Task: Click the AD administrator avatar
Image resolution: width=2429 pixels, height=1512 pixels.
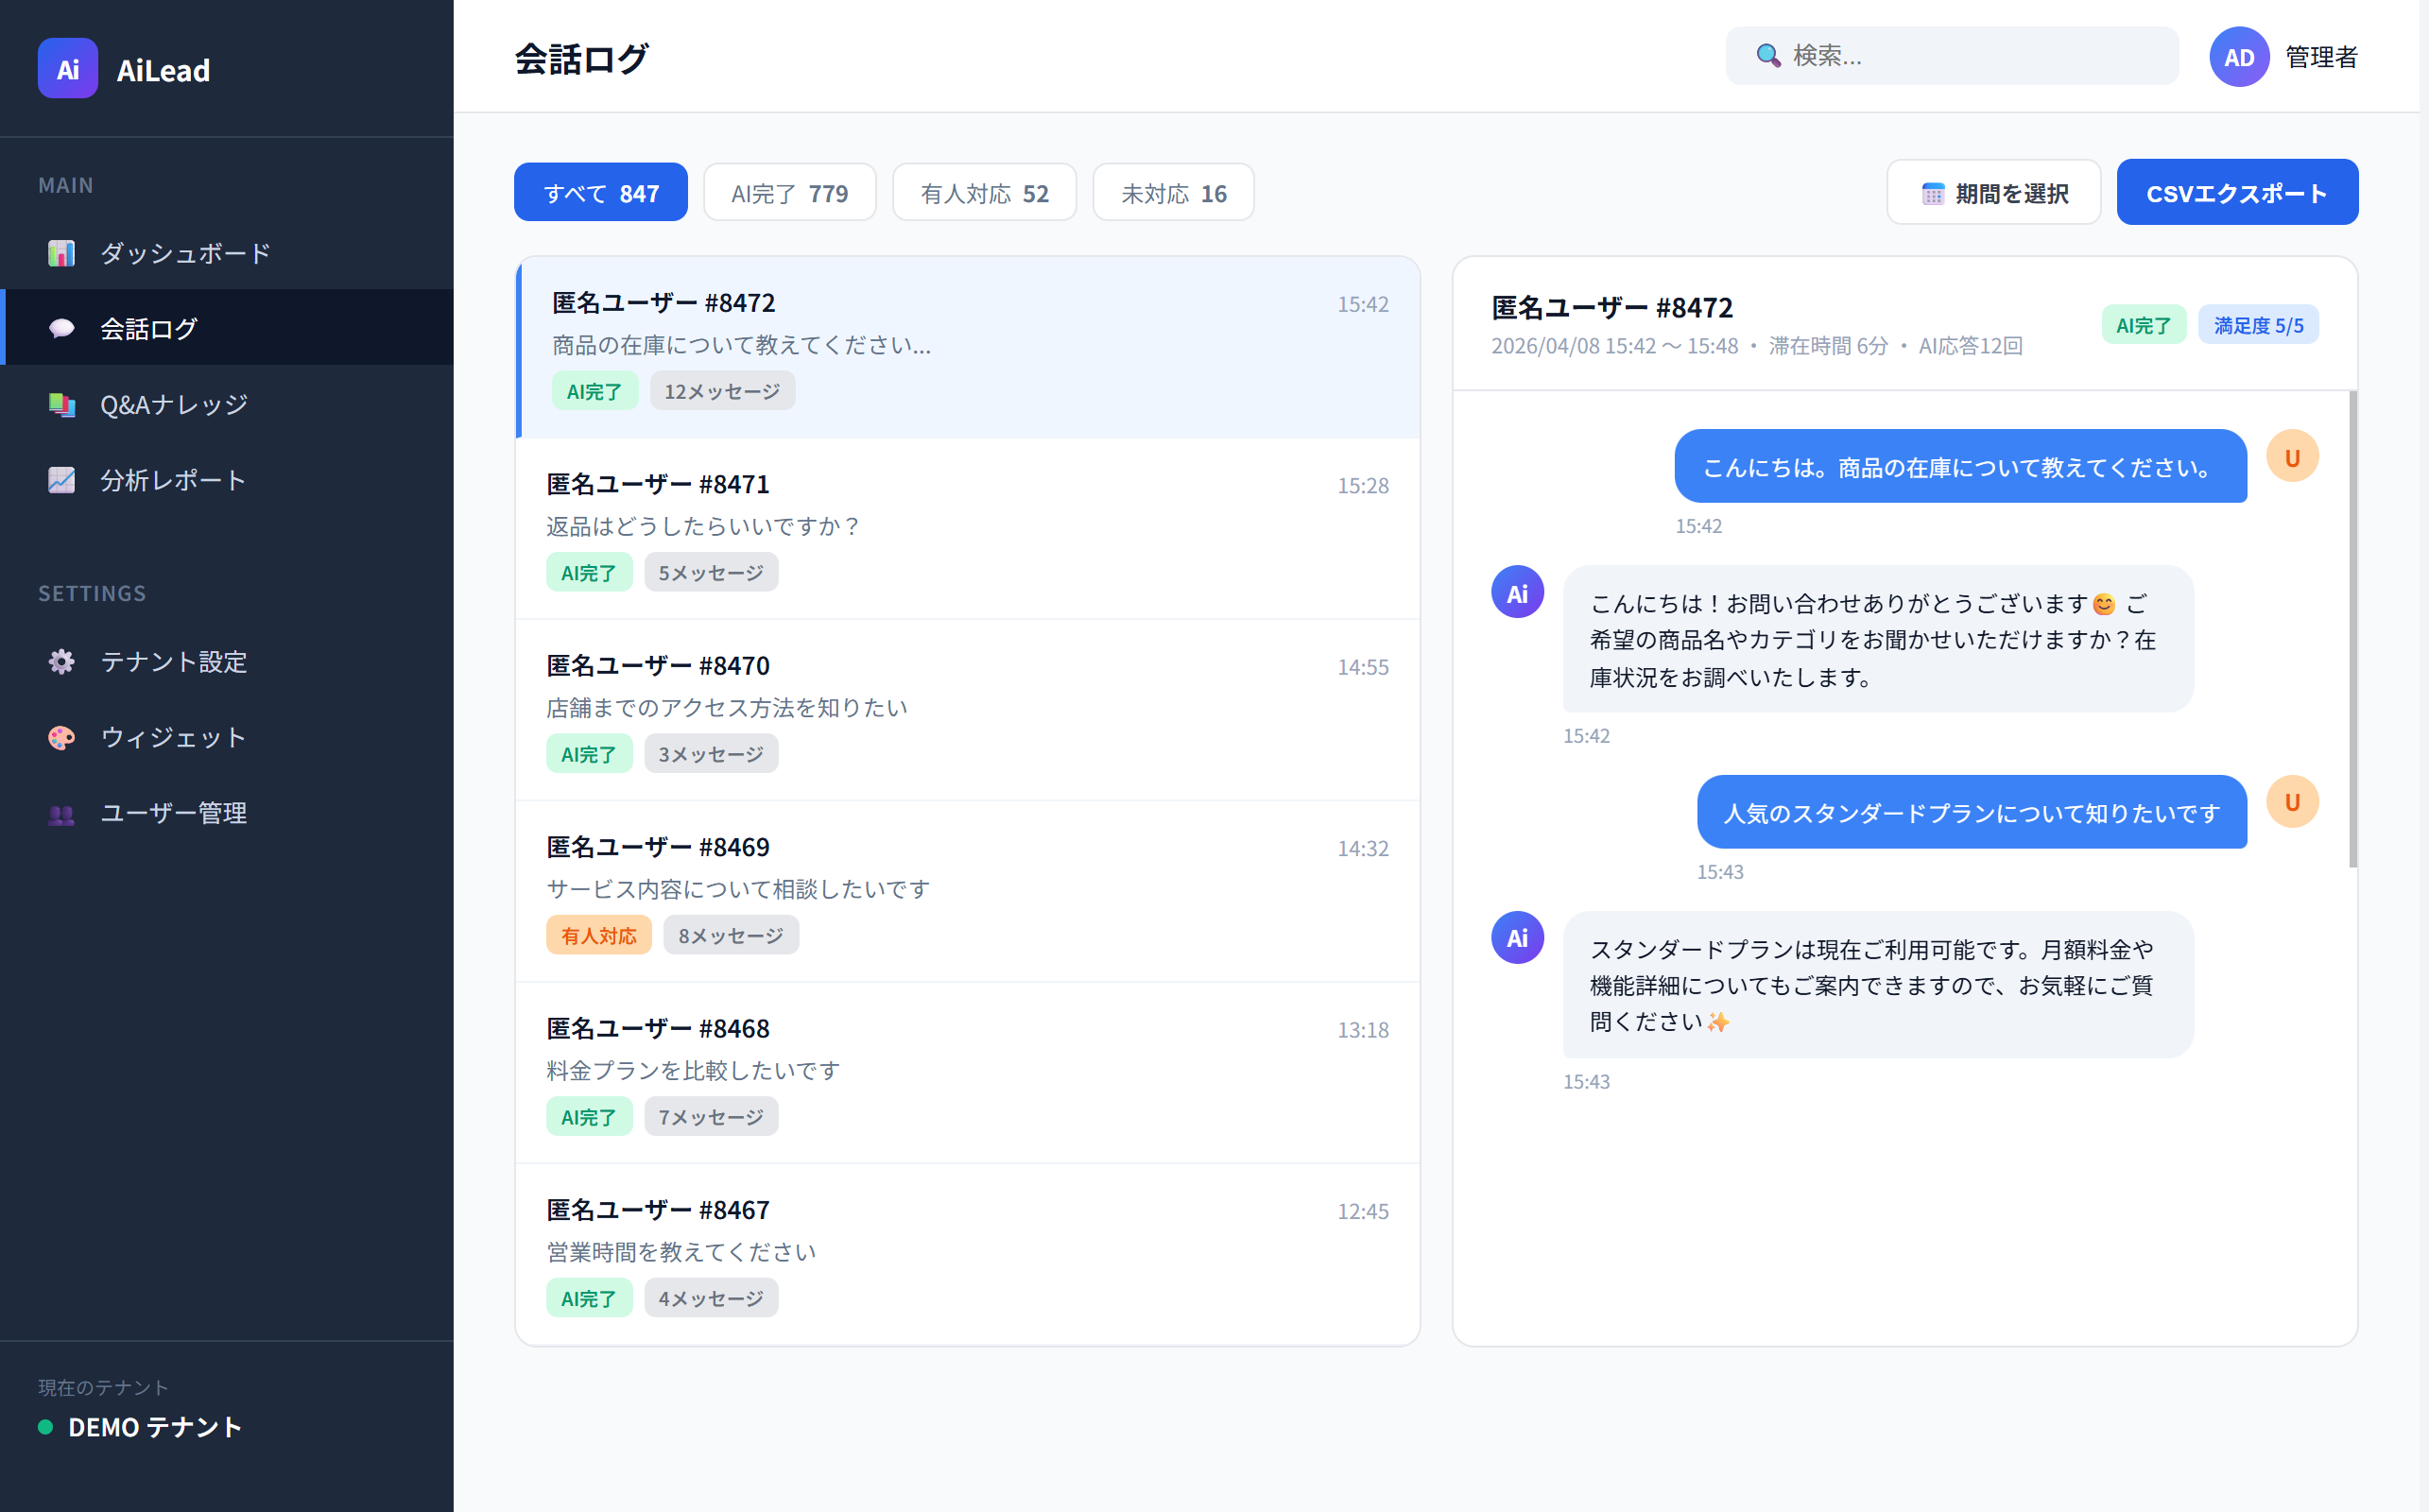Action: click(2239, 57)
